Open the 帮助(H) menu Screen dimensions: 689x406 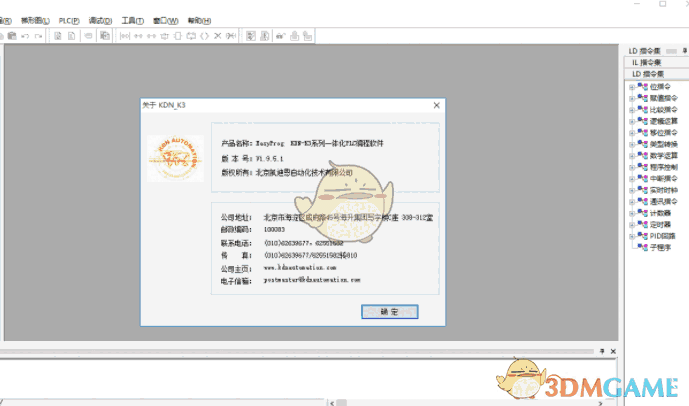(199, 21)
